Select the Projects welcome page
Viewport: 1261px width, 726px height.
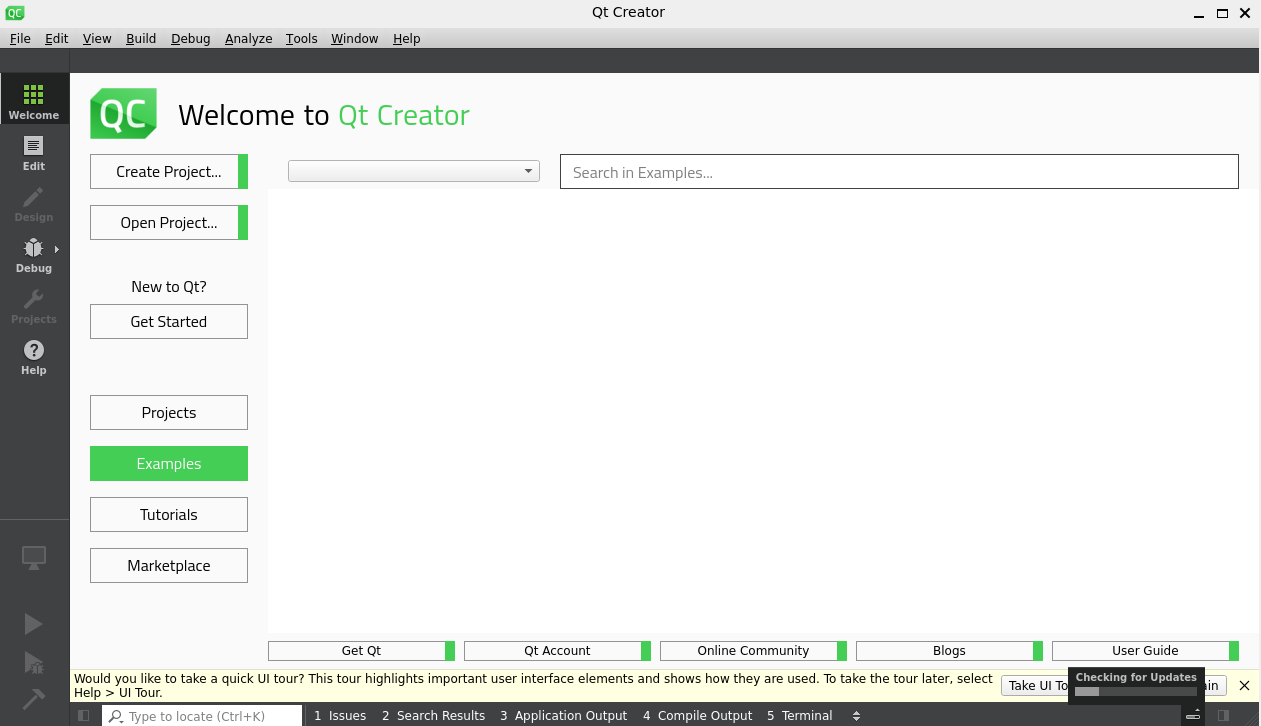[x=169, y=413]
